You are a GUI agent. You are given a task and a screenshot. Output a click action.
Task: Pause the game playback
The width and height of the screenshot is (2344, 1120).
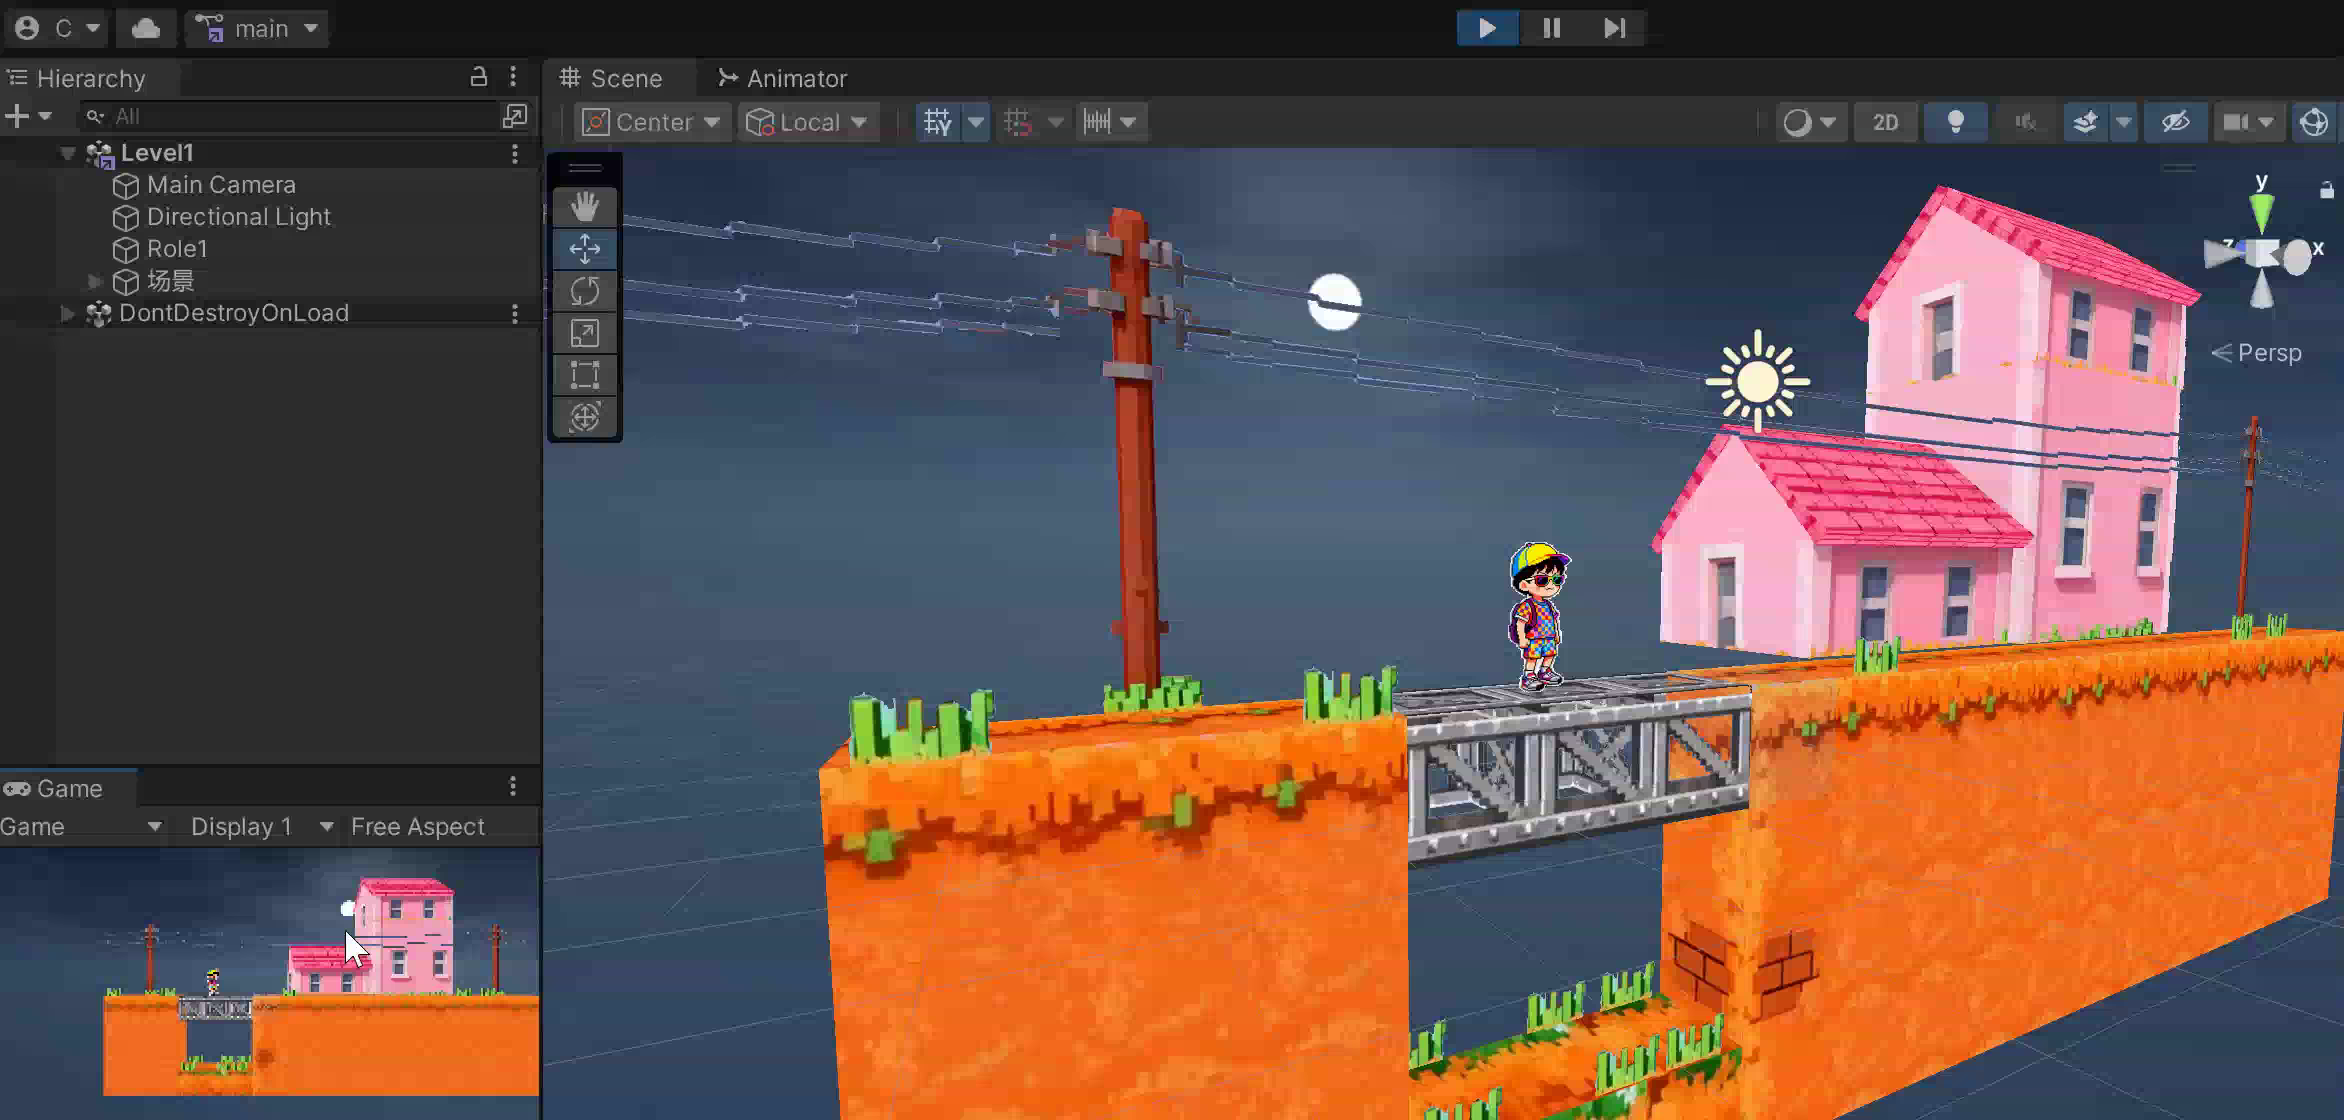tap(1551, 28)
